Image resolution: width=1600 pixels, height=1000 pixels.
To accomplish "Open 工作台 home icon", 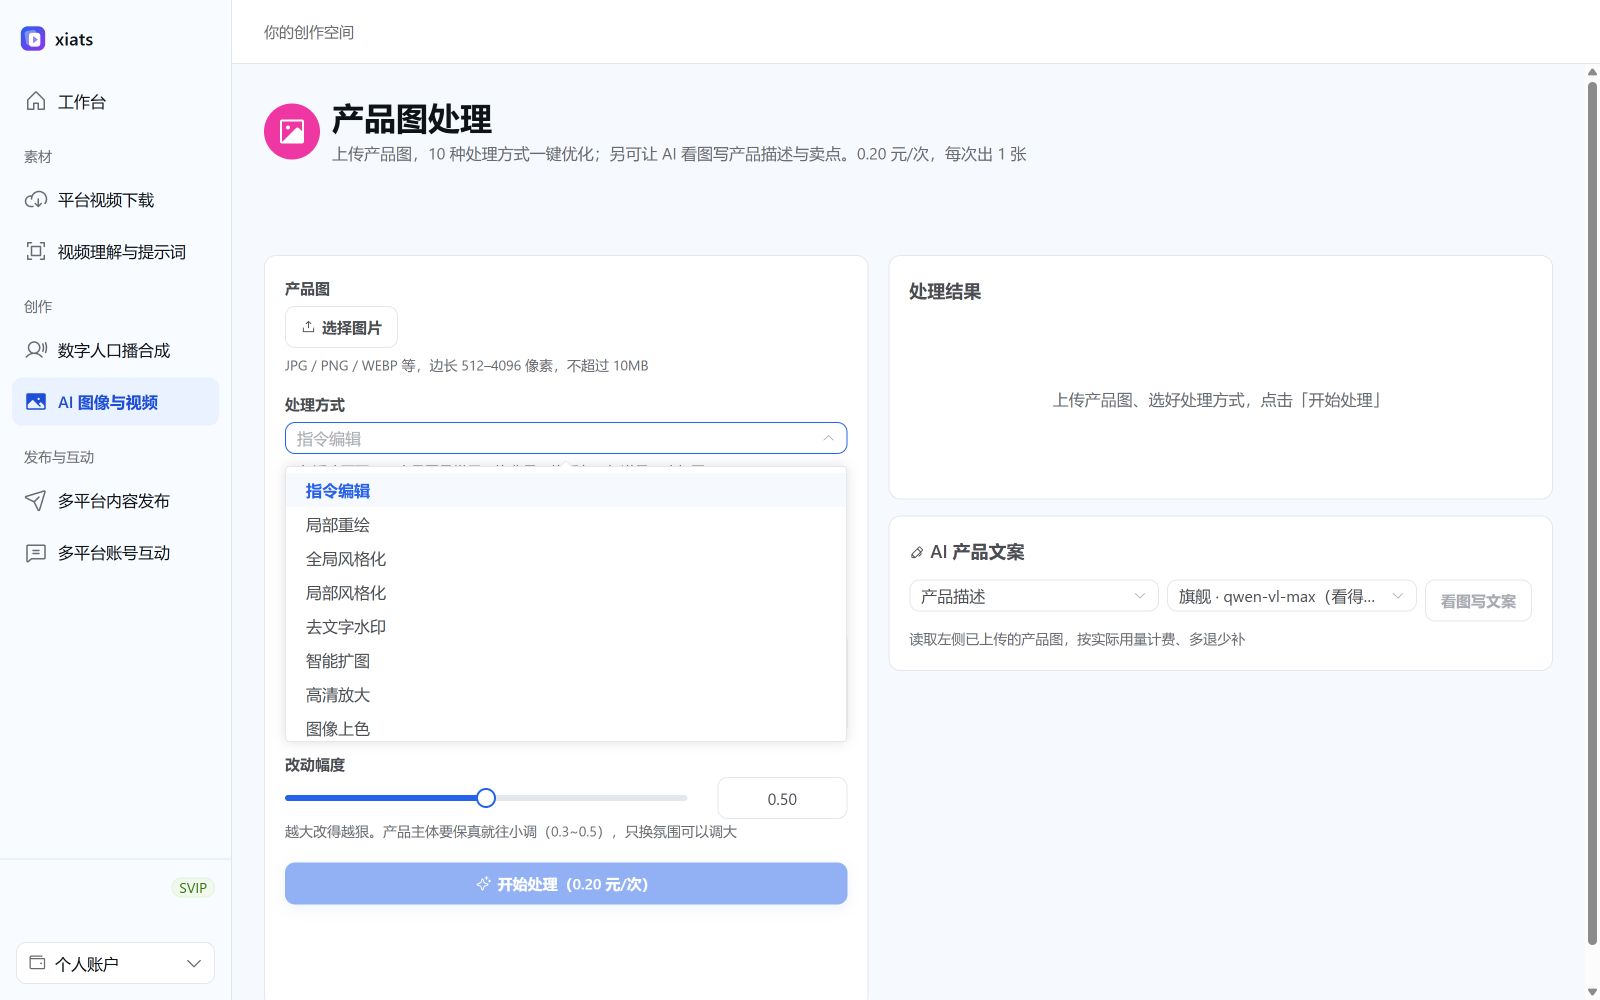I will tap(36, 101).
